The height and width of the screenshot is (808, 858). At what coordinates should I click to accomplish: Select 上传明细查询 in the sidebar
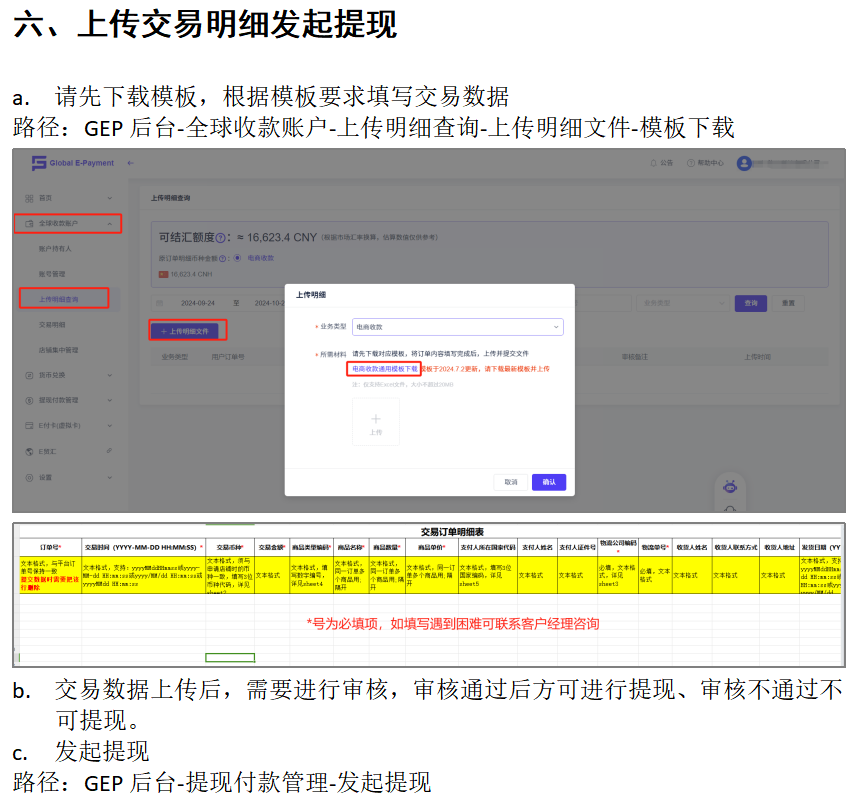[x=59, y=299]
